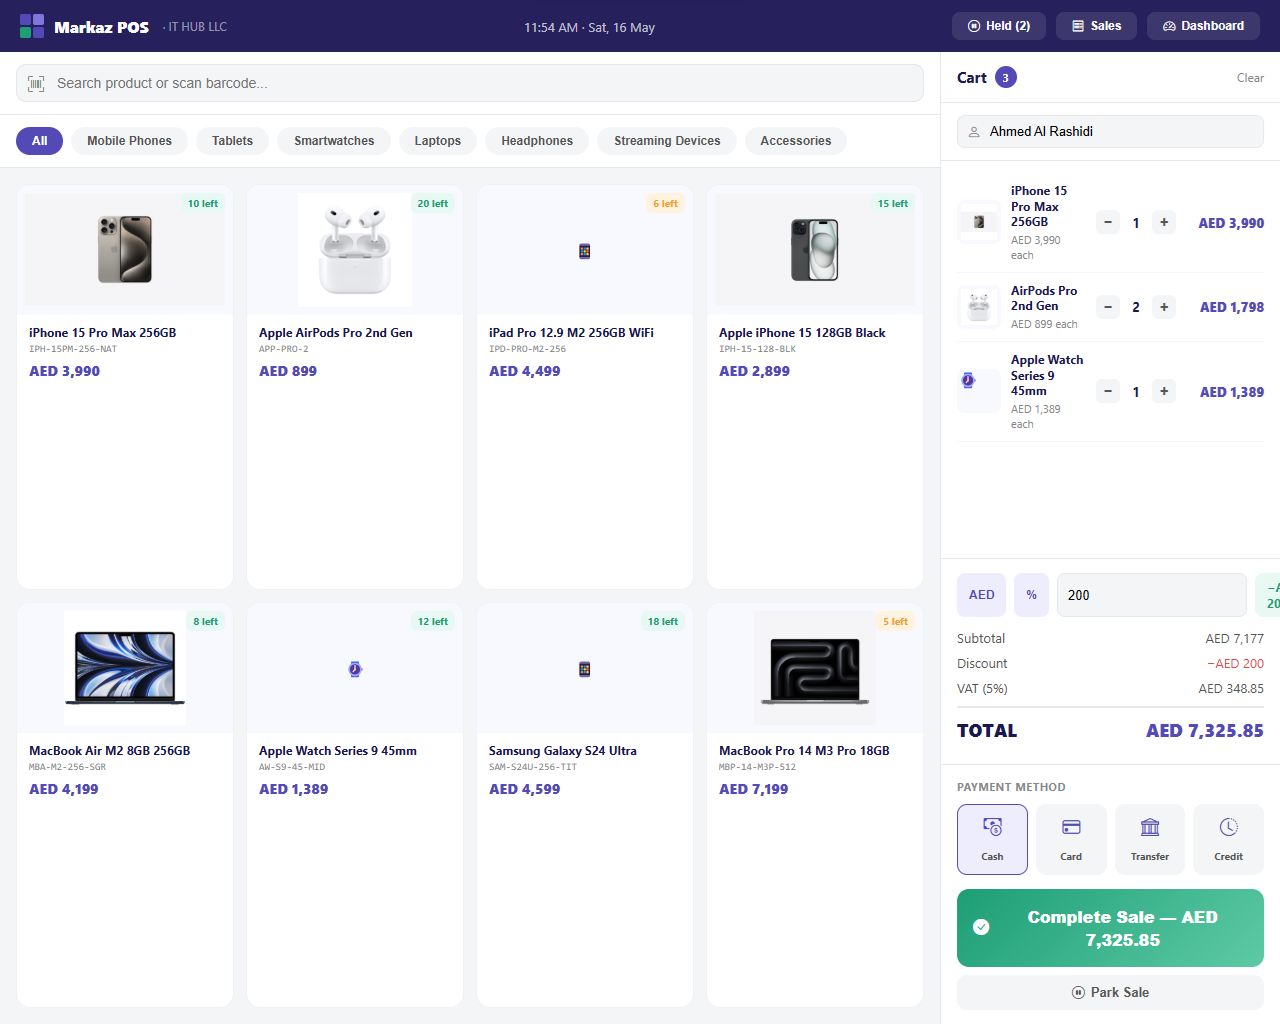Park the current sale
This screenshot has height=1024, width=1280.
point(1110,992)
